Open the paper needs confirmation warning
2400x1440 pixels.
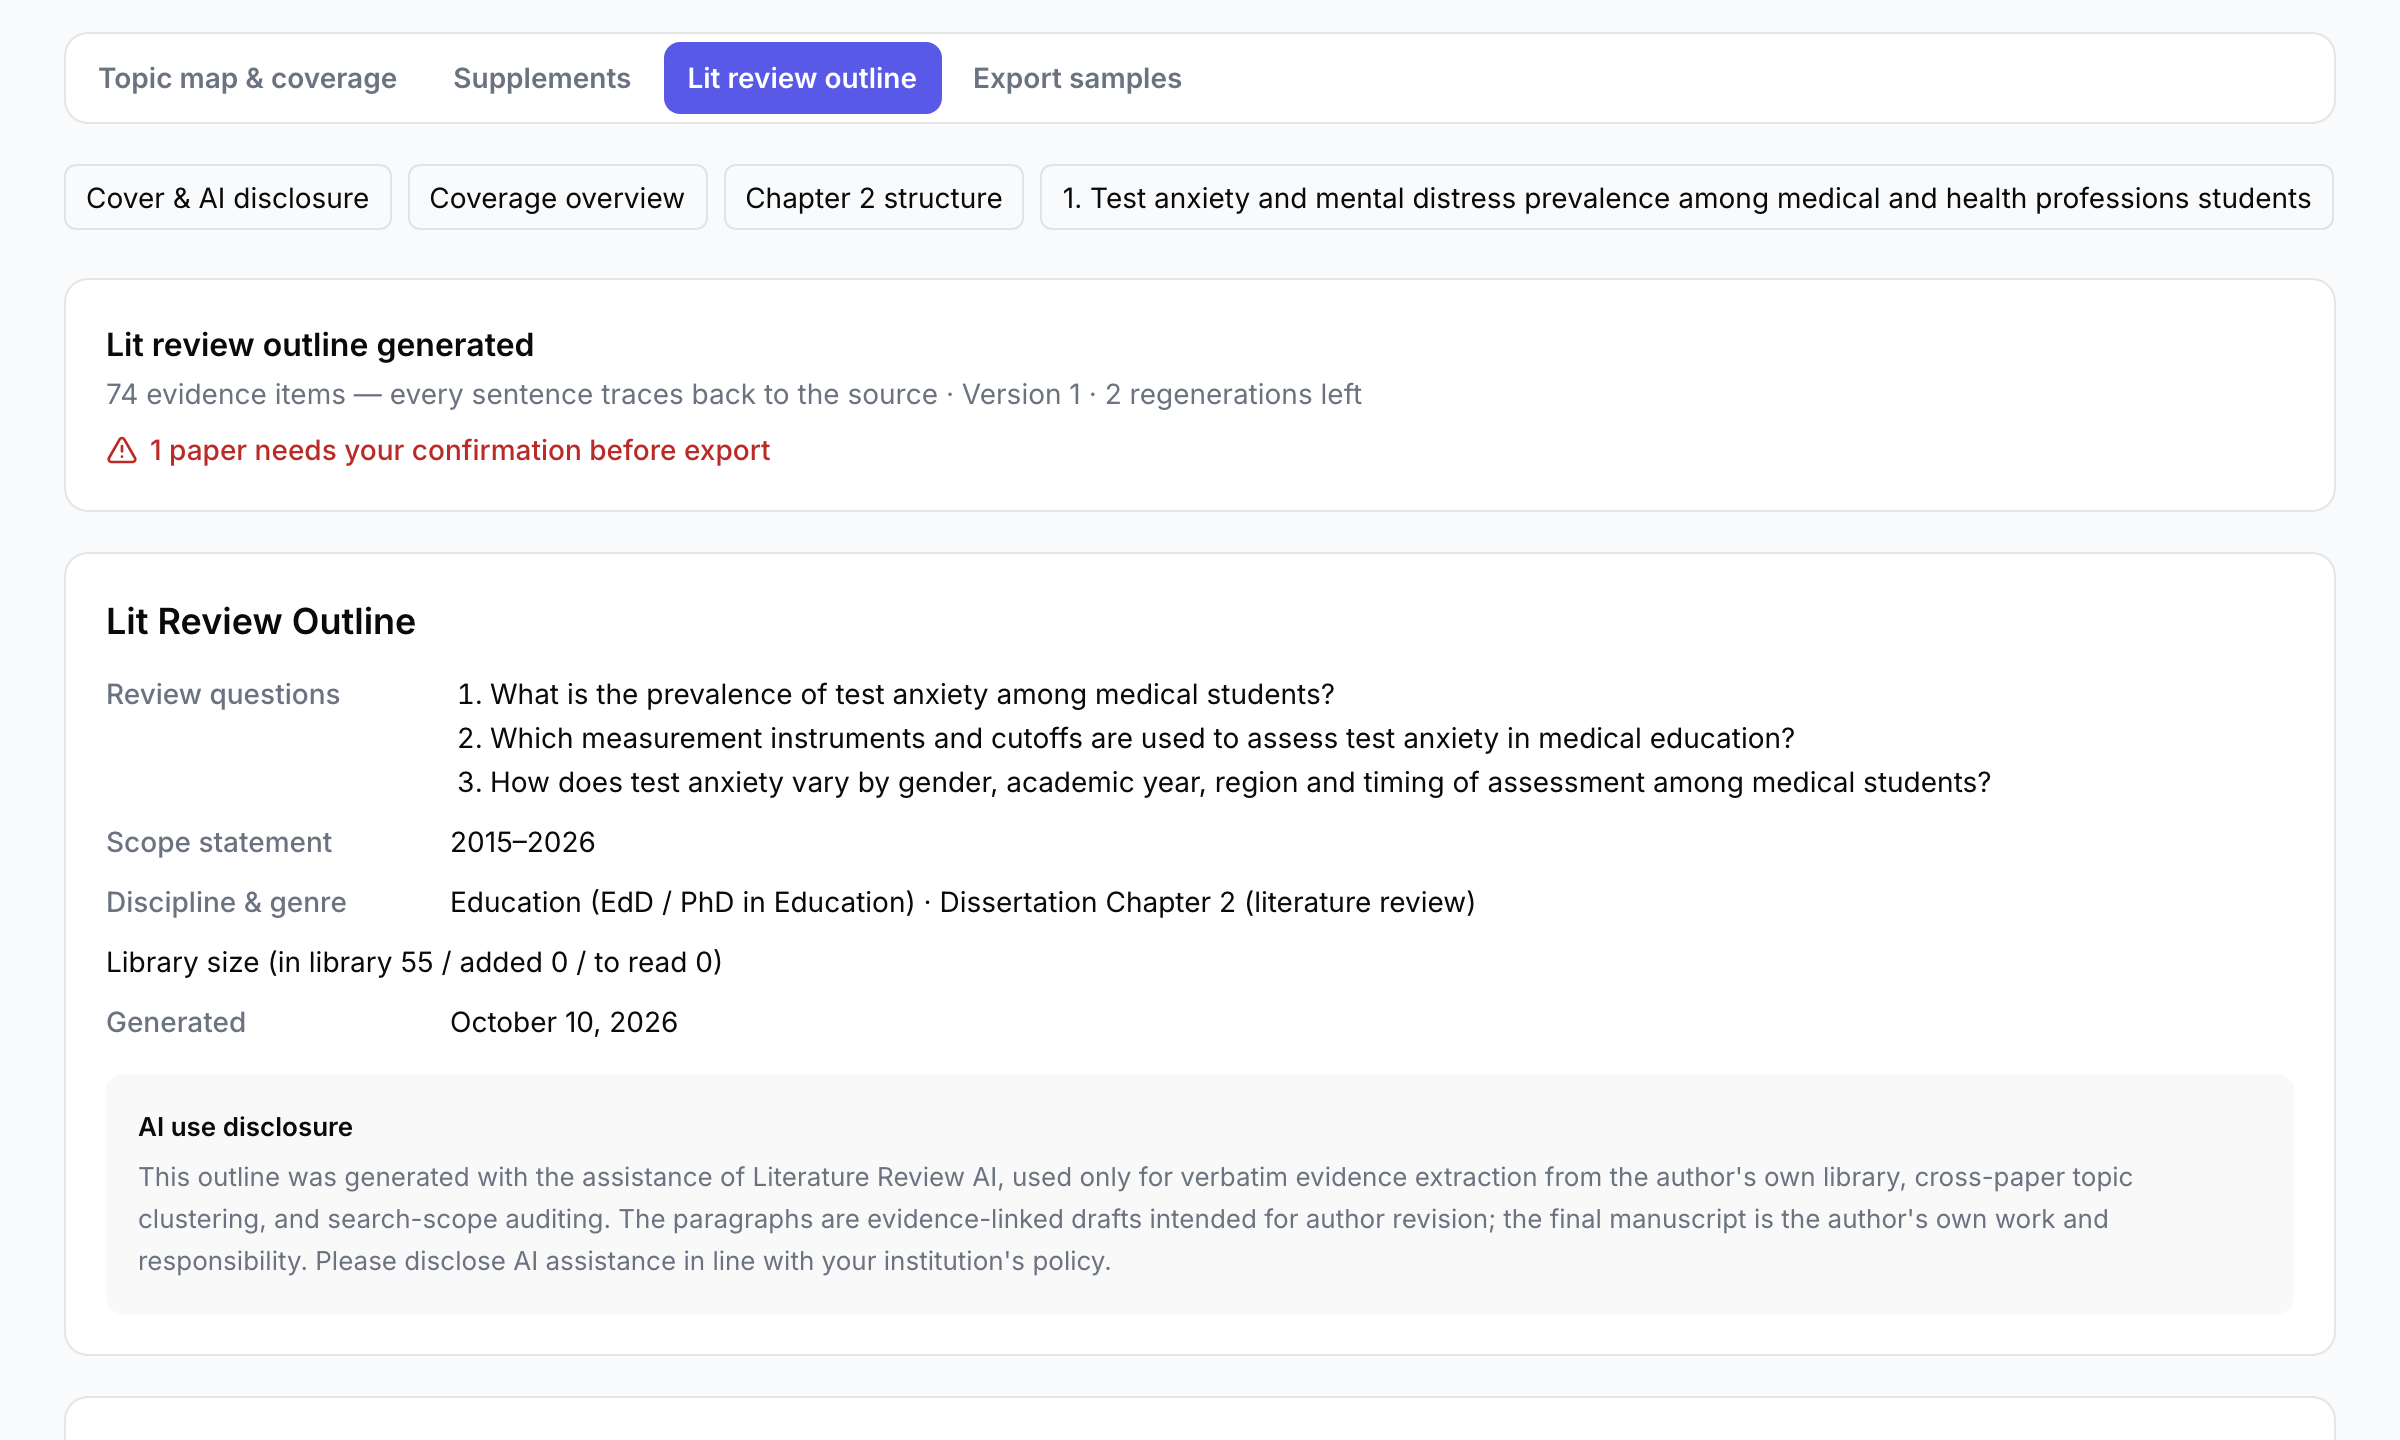click(460, 451)
